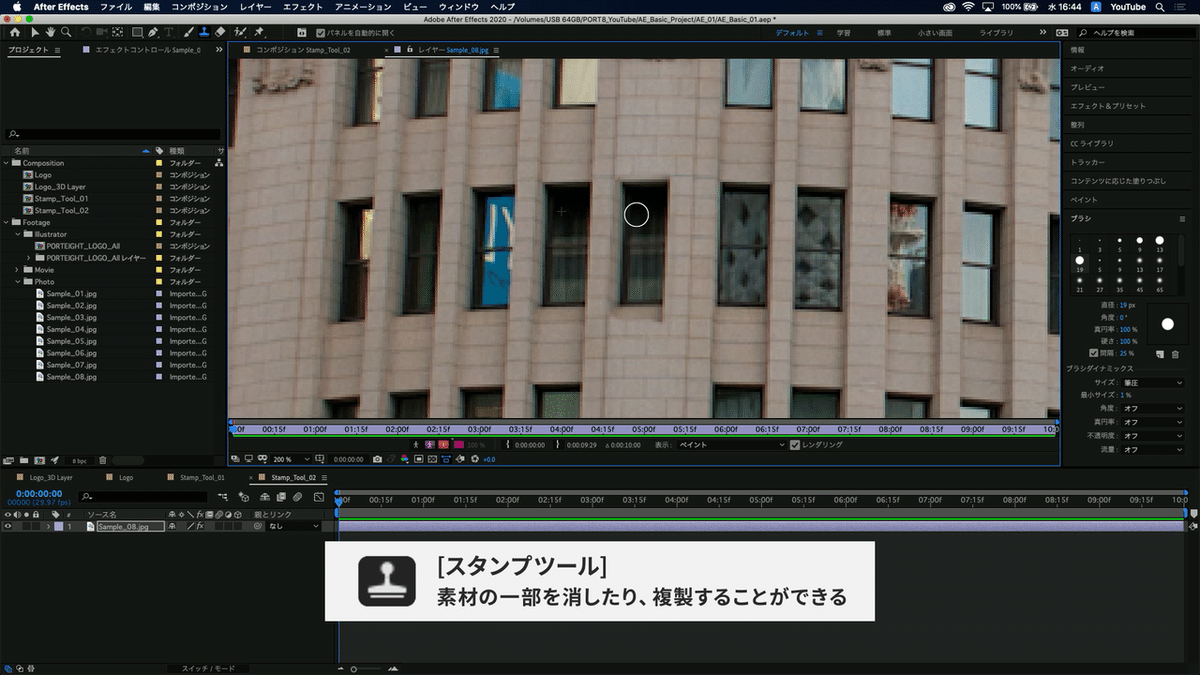Open the Home screen icon

pos(15,33)
